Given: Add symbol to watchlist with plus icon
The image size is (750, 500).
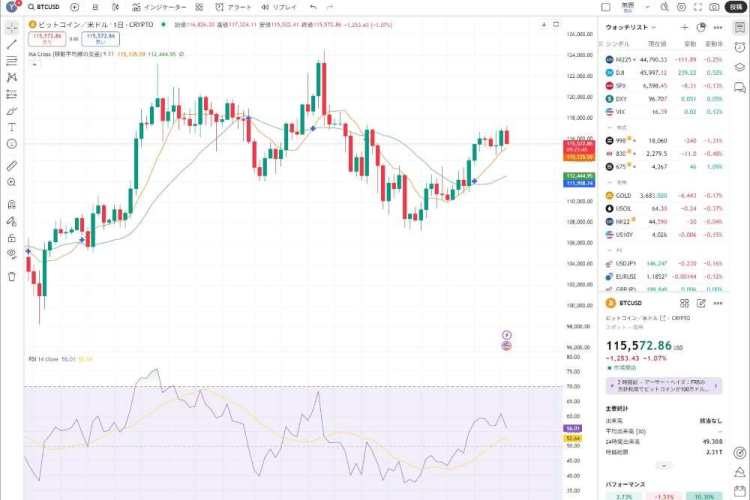Looking at the screenshot, I should pyautogui.click(x=684, y=28).
